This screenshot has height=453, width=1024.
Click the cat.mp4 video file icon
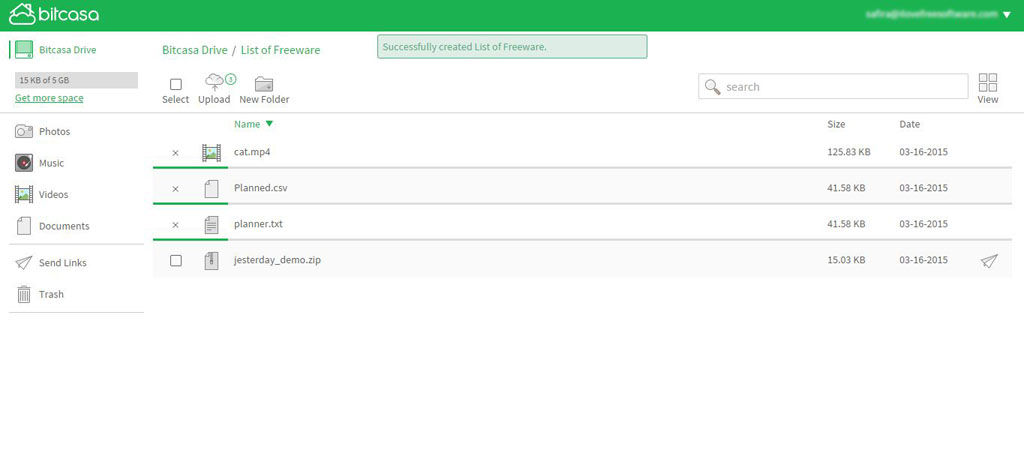(x=211, y=153)
